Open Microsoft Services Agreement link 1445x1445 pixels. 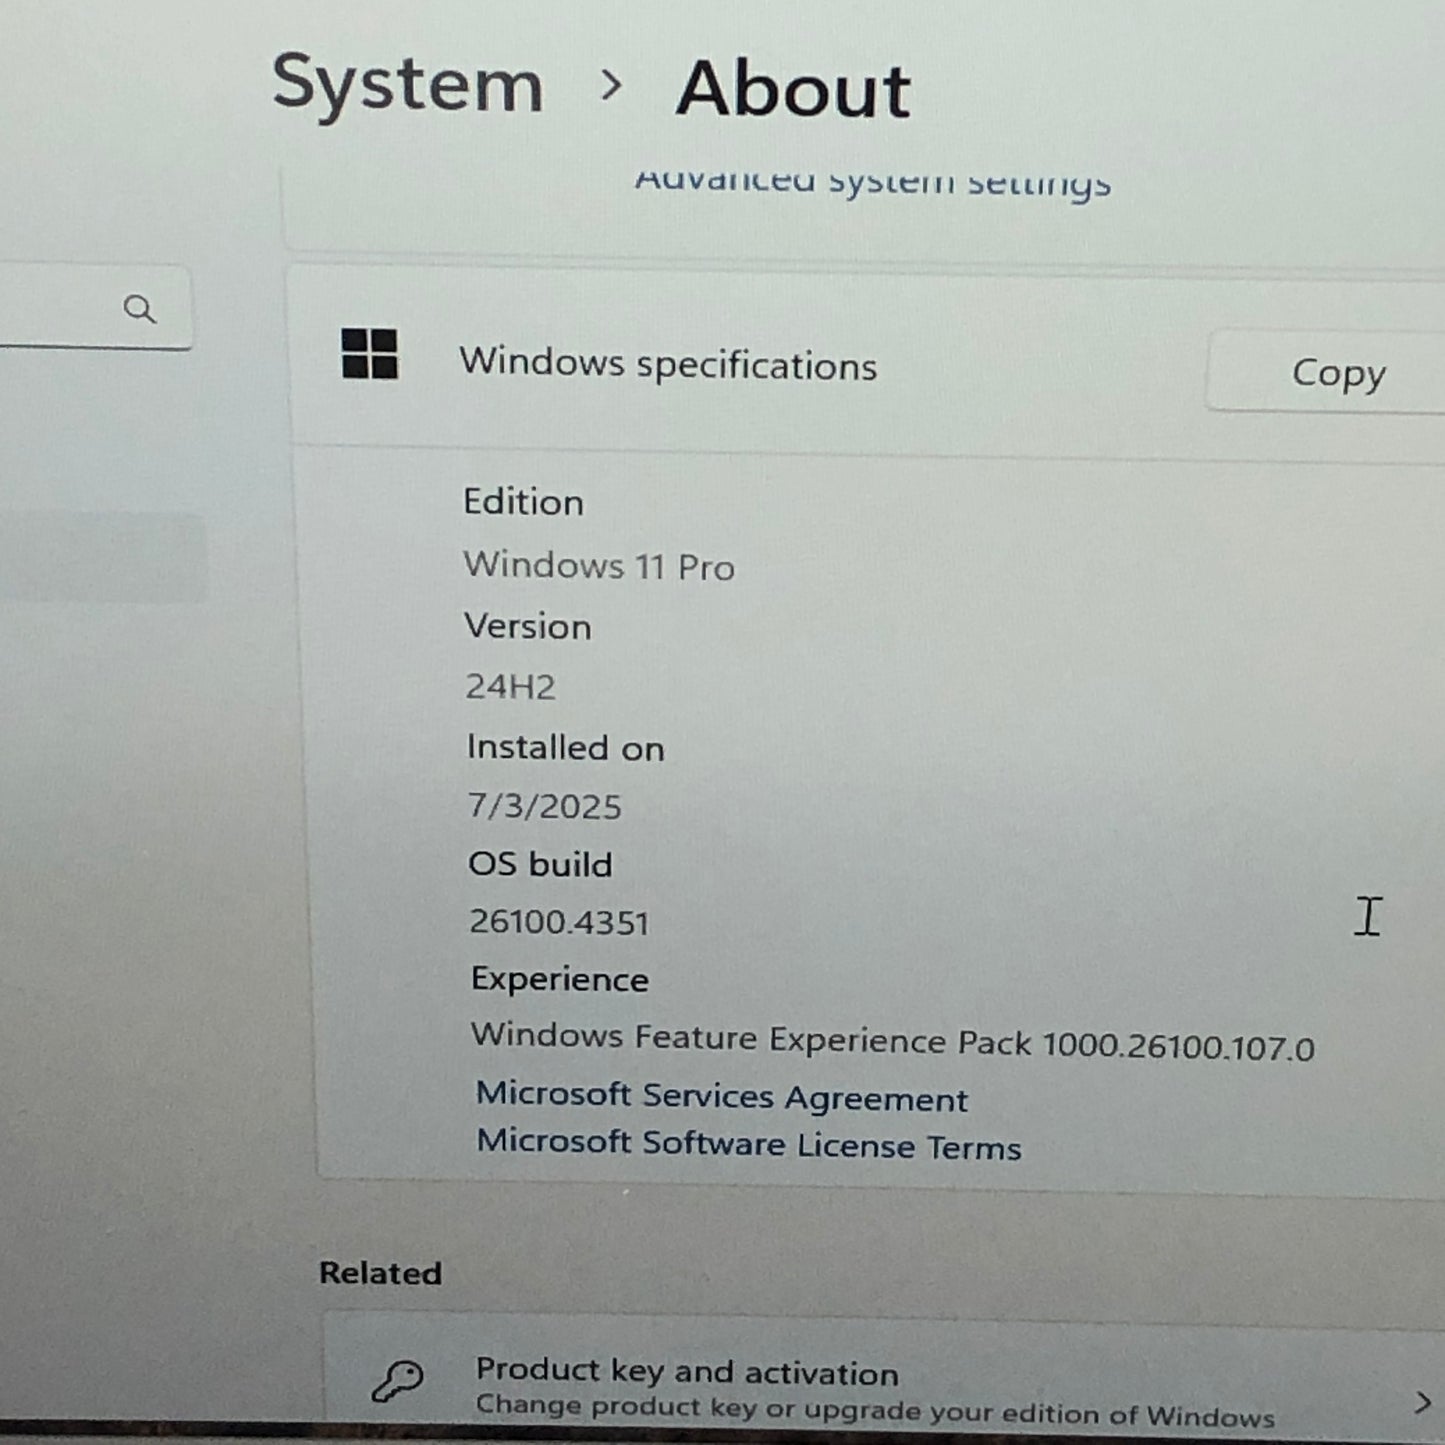721,1096
